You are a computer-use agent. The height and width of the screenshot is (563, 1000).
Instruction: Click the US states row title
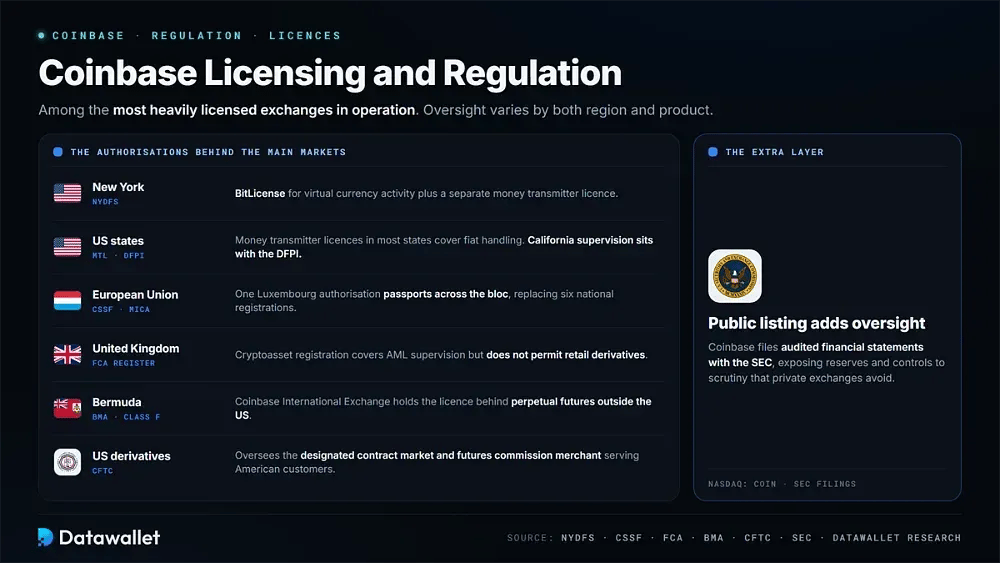tap(118, 241)
